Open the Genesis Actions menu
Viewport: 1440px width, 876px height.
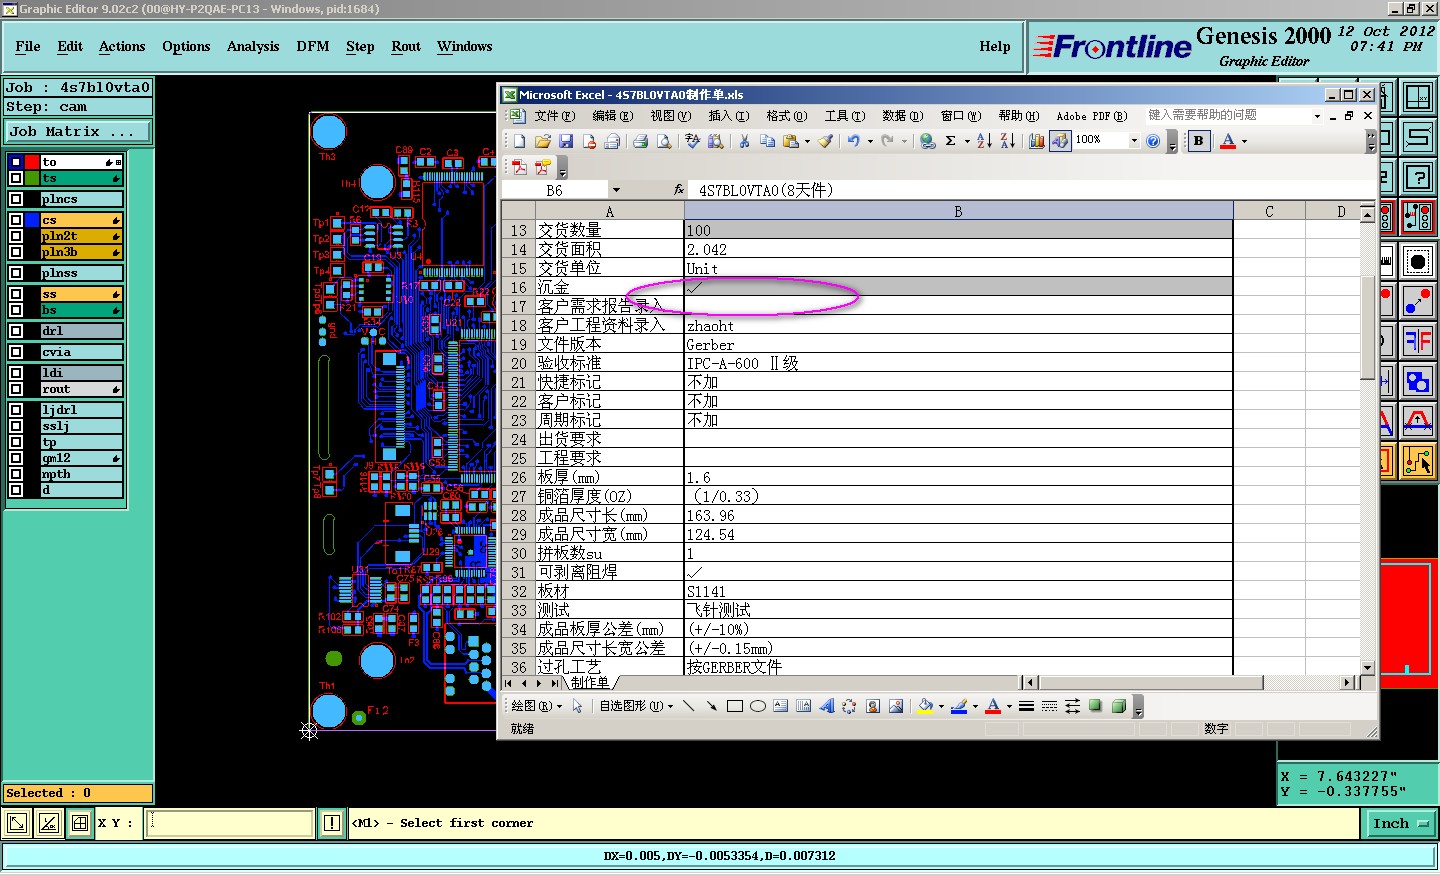[122, 47]
